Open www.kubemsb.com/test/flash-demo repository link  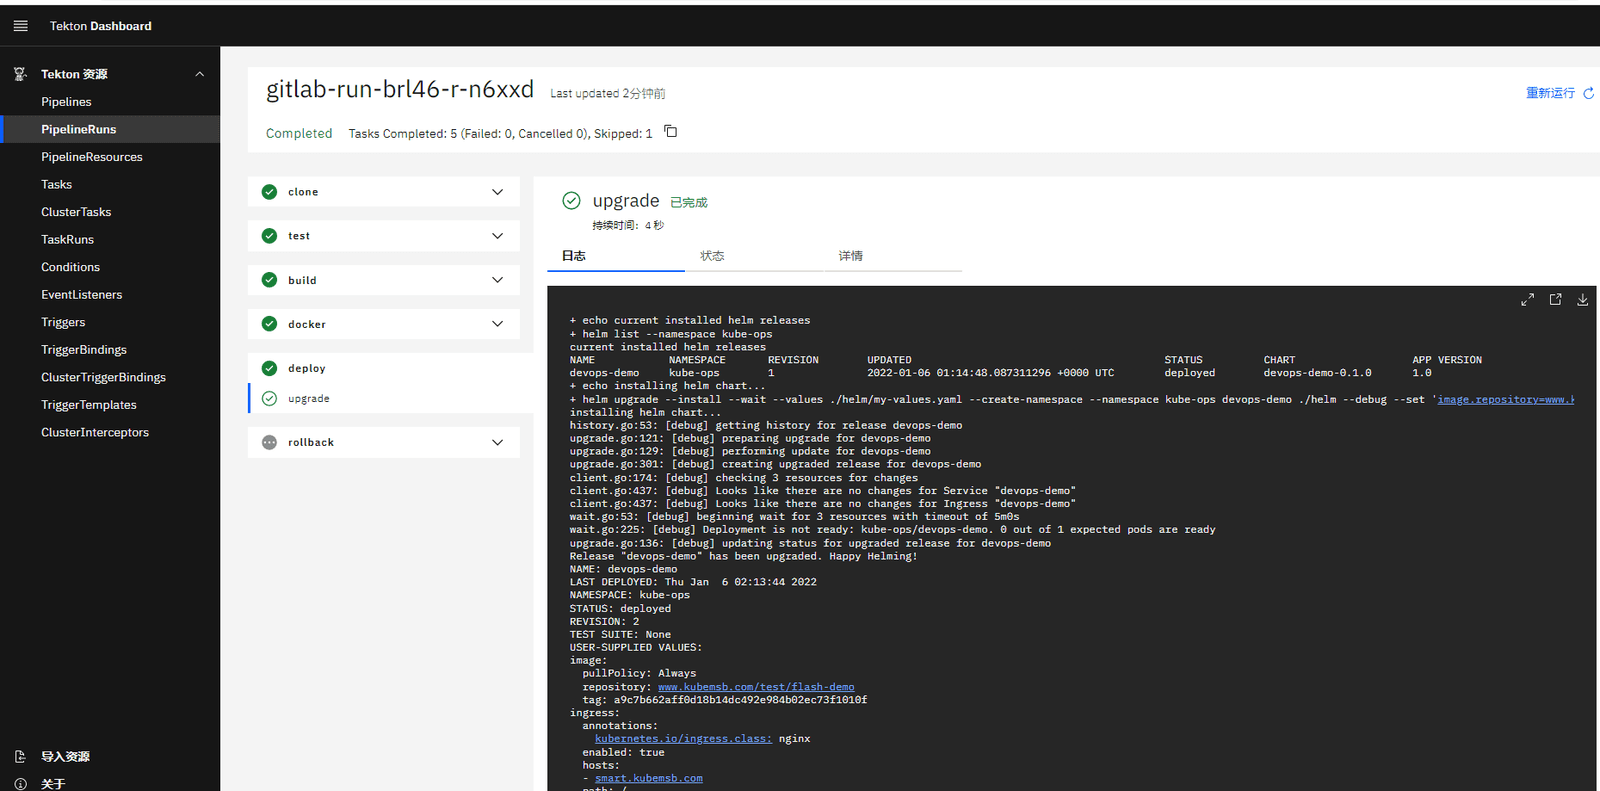pos(756,687)
